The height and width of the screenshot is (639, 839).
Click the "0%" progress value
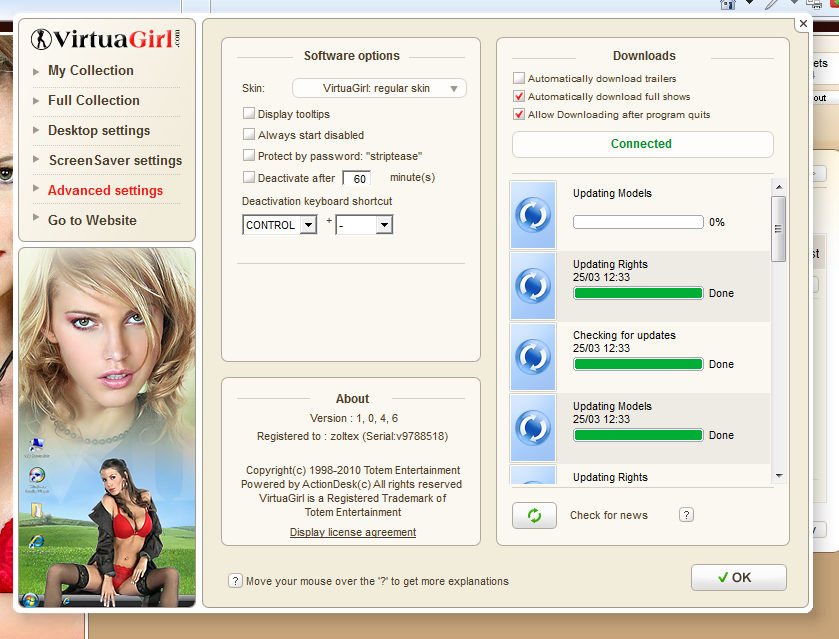(716, 223)
